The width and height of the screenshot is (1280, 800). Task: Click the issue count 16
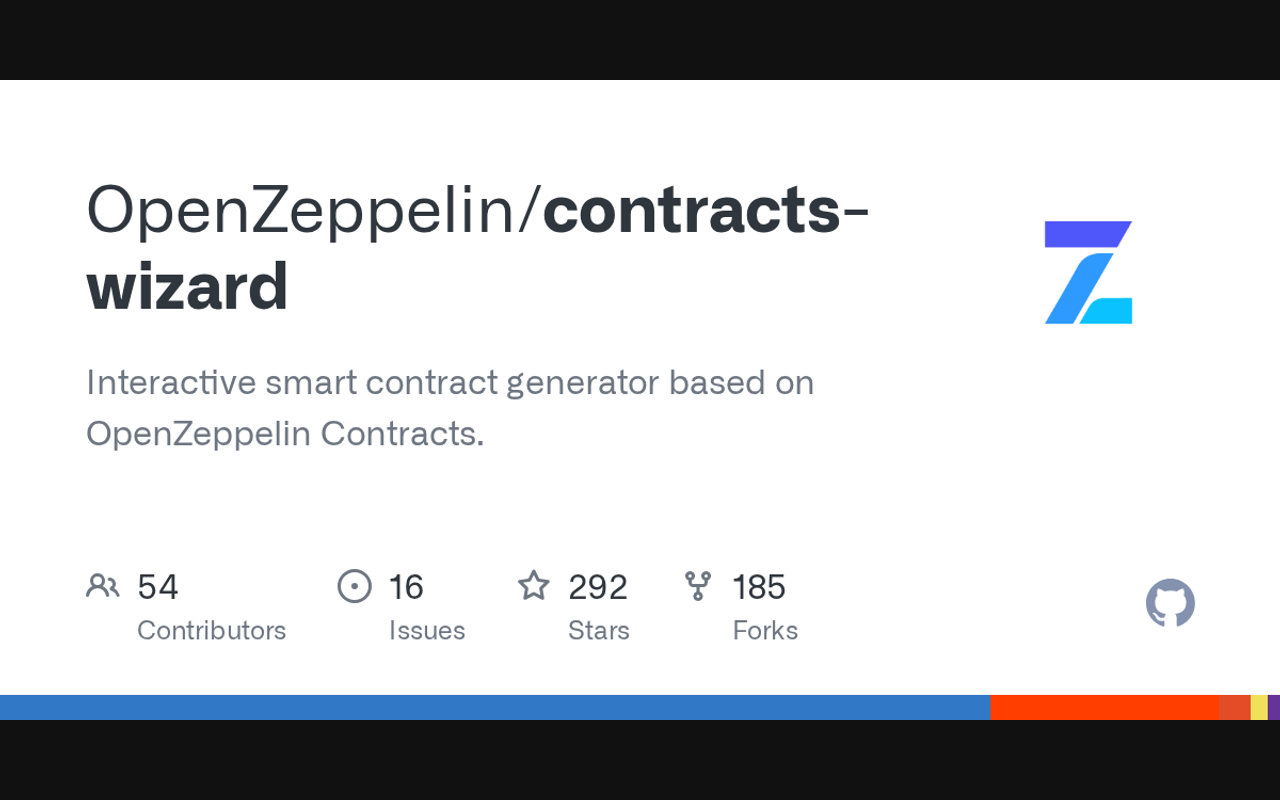406,587
